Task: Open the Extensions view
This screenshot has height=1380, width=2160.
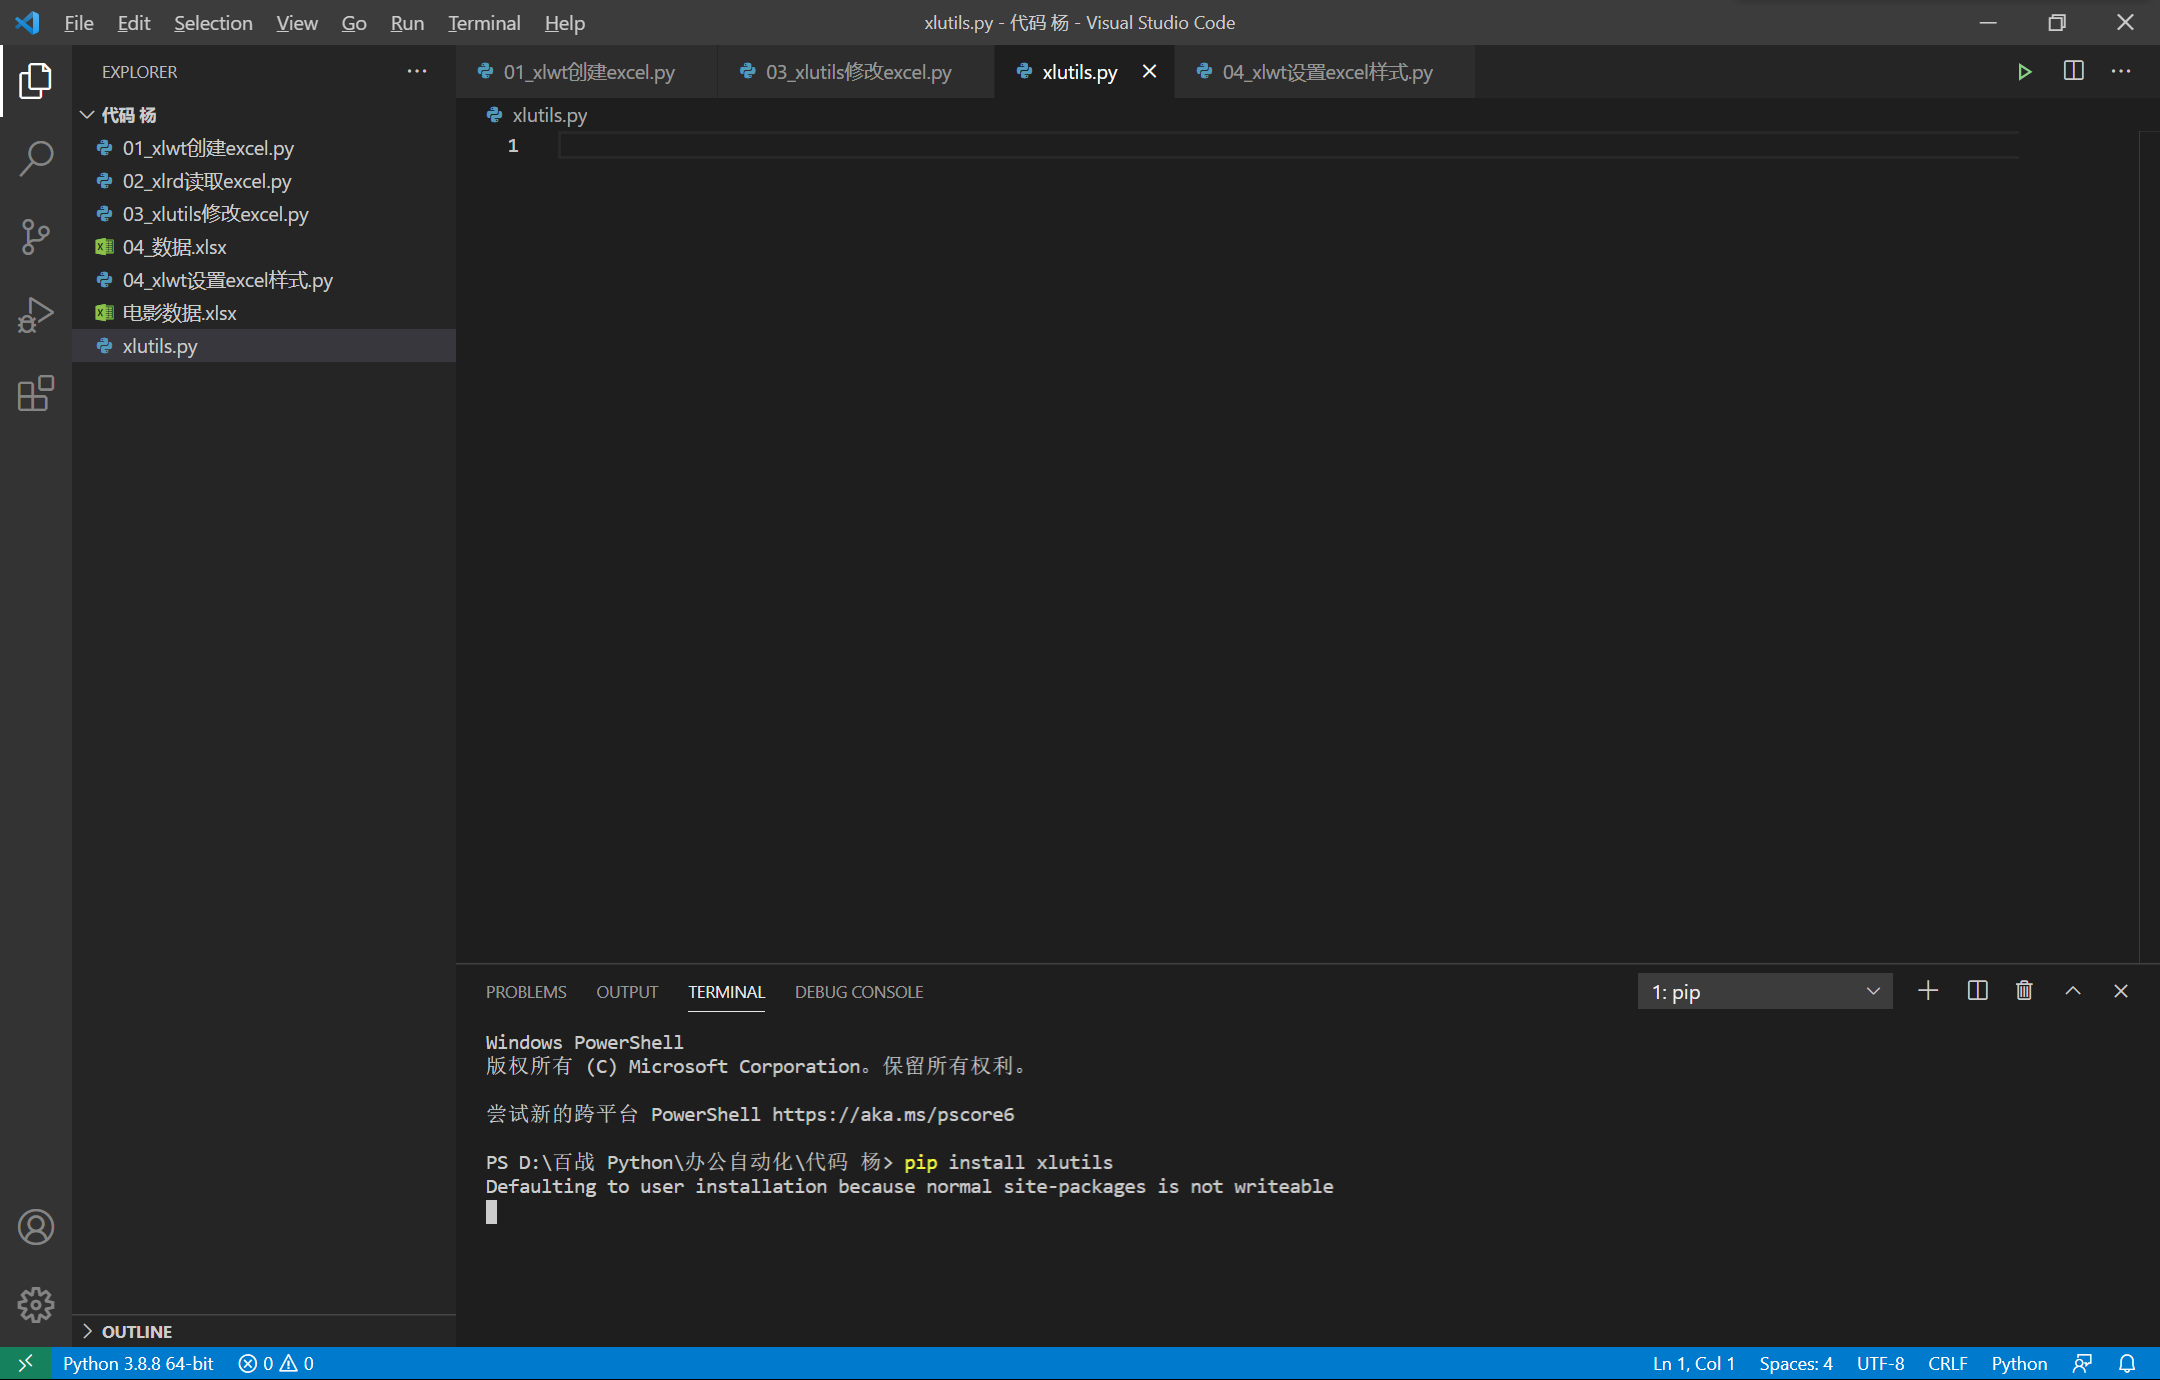Action: [x=36, y=393]
